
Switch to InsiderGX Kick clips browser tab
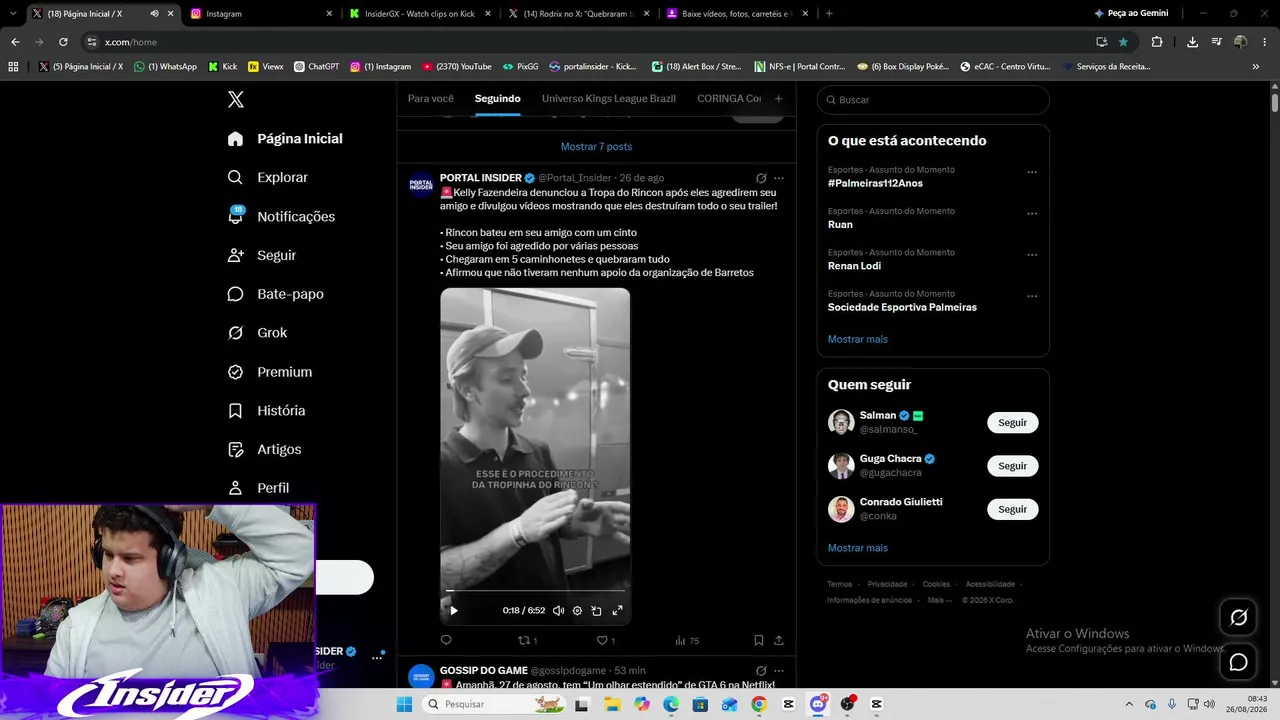[x=419, y=14]
